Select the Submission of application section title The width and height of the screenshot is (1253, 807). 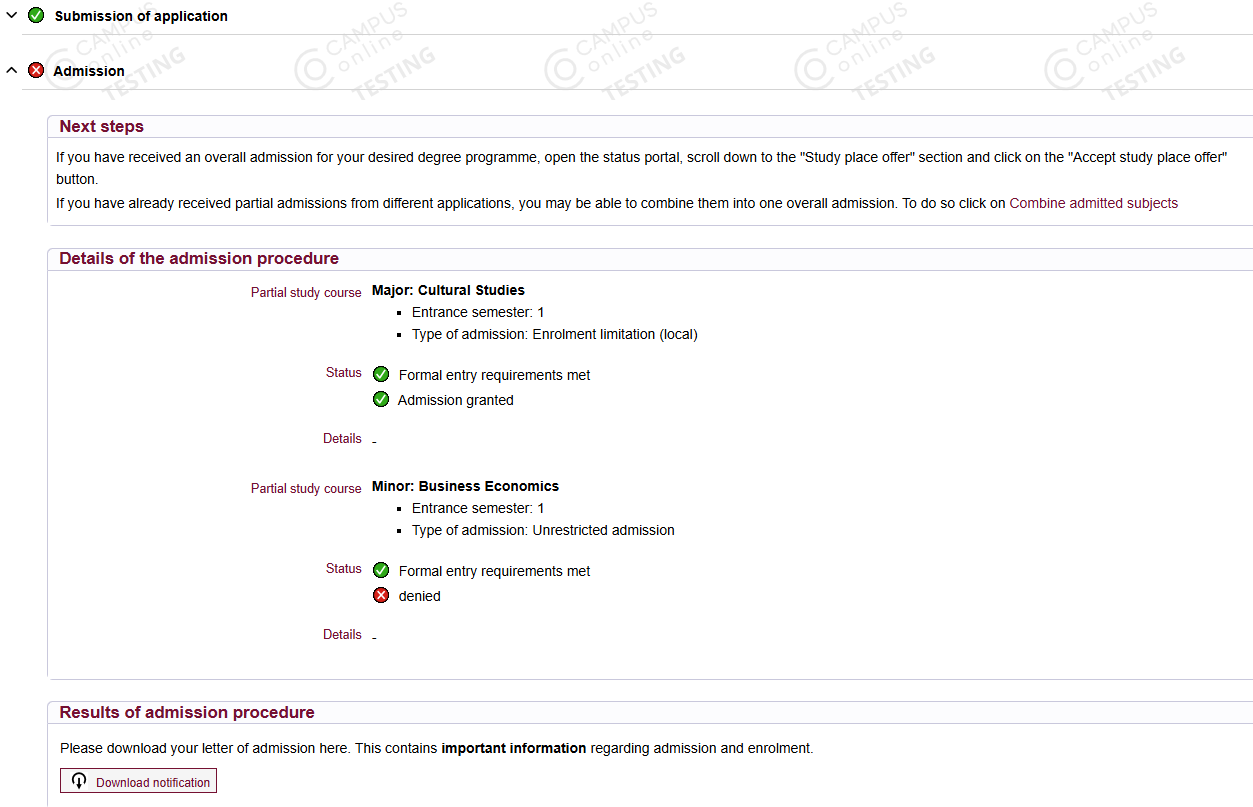tap(141, 16)
